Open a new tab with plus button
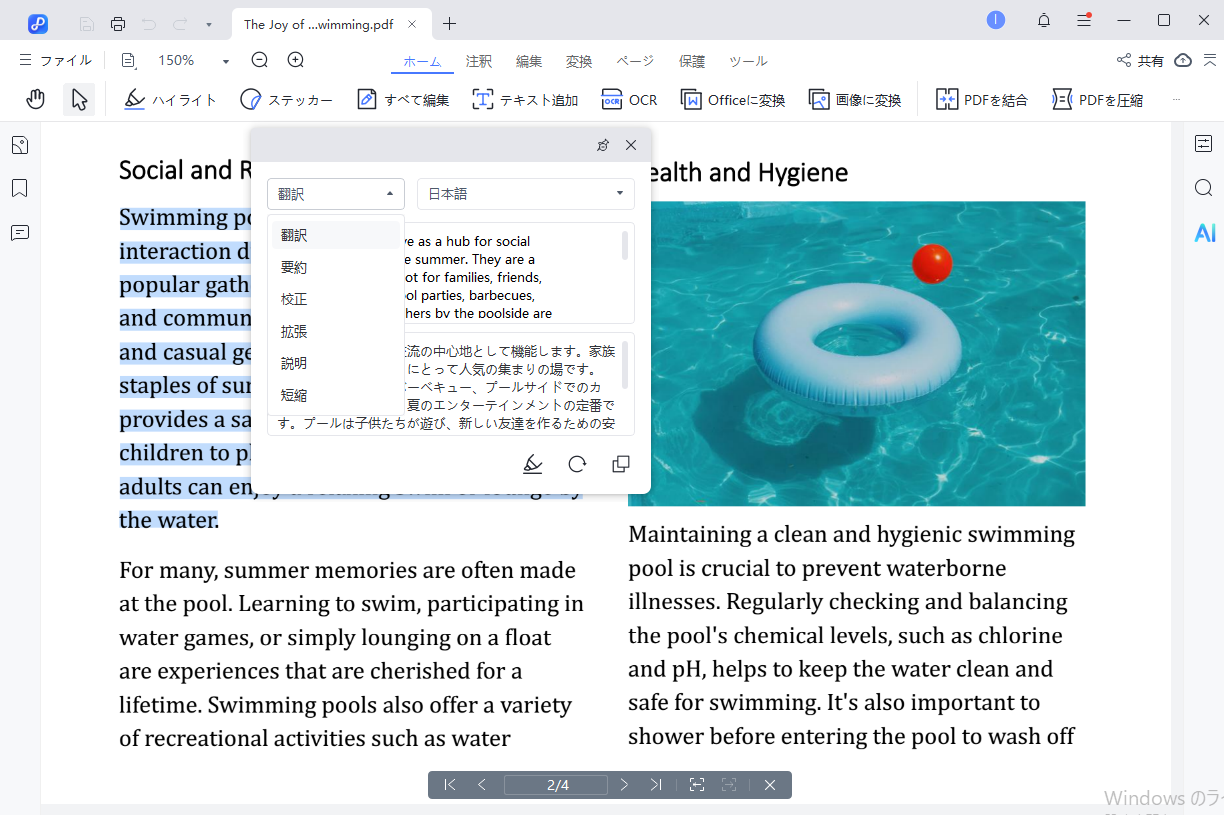Image resolution: width=1224 pixels, height=815 pixels. click(450, 24)
